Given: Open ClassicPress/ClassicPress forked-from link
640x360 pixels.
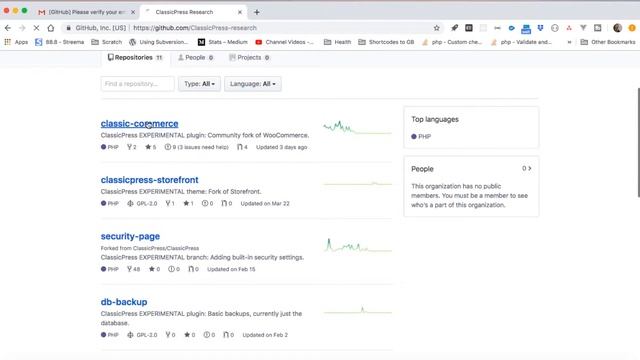Looking at the screenshot, I should point(165,248).
